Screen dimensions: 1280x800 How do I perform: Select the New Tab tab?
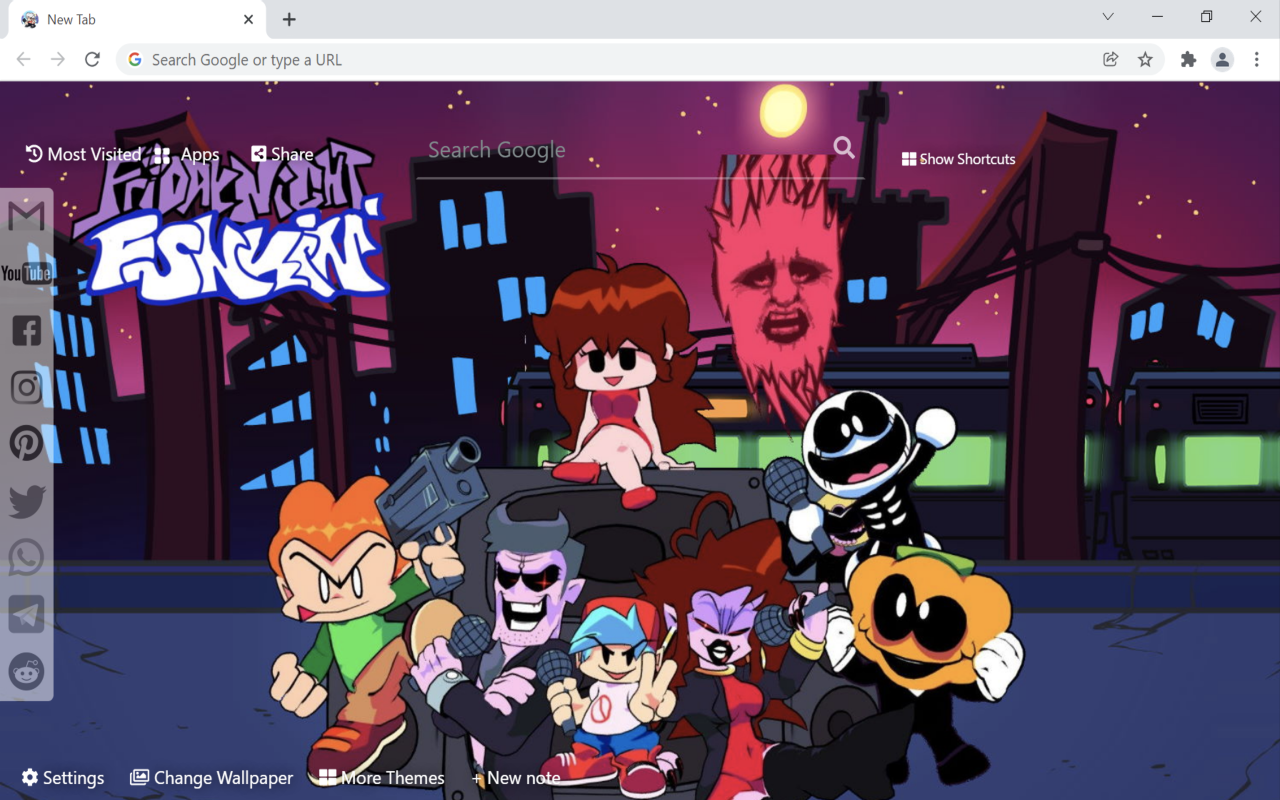tap(135, 20)
